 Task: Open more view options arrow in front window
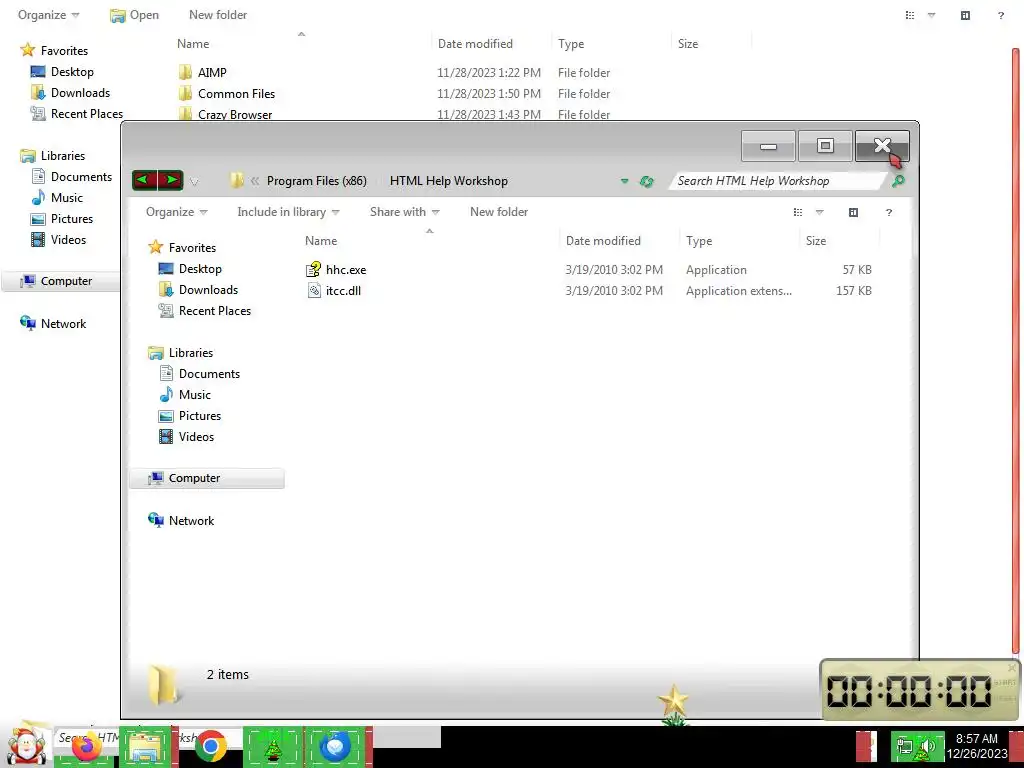click(820, 212)
